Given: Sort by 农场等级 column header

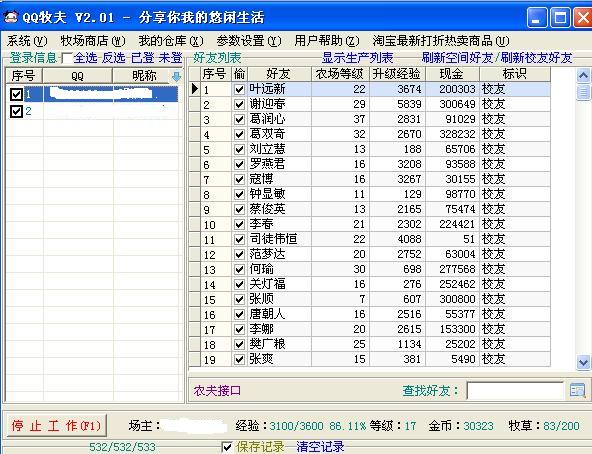Looking at the screenshot, I should pyautogui.click(x=340, y=74).
